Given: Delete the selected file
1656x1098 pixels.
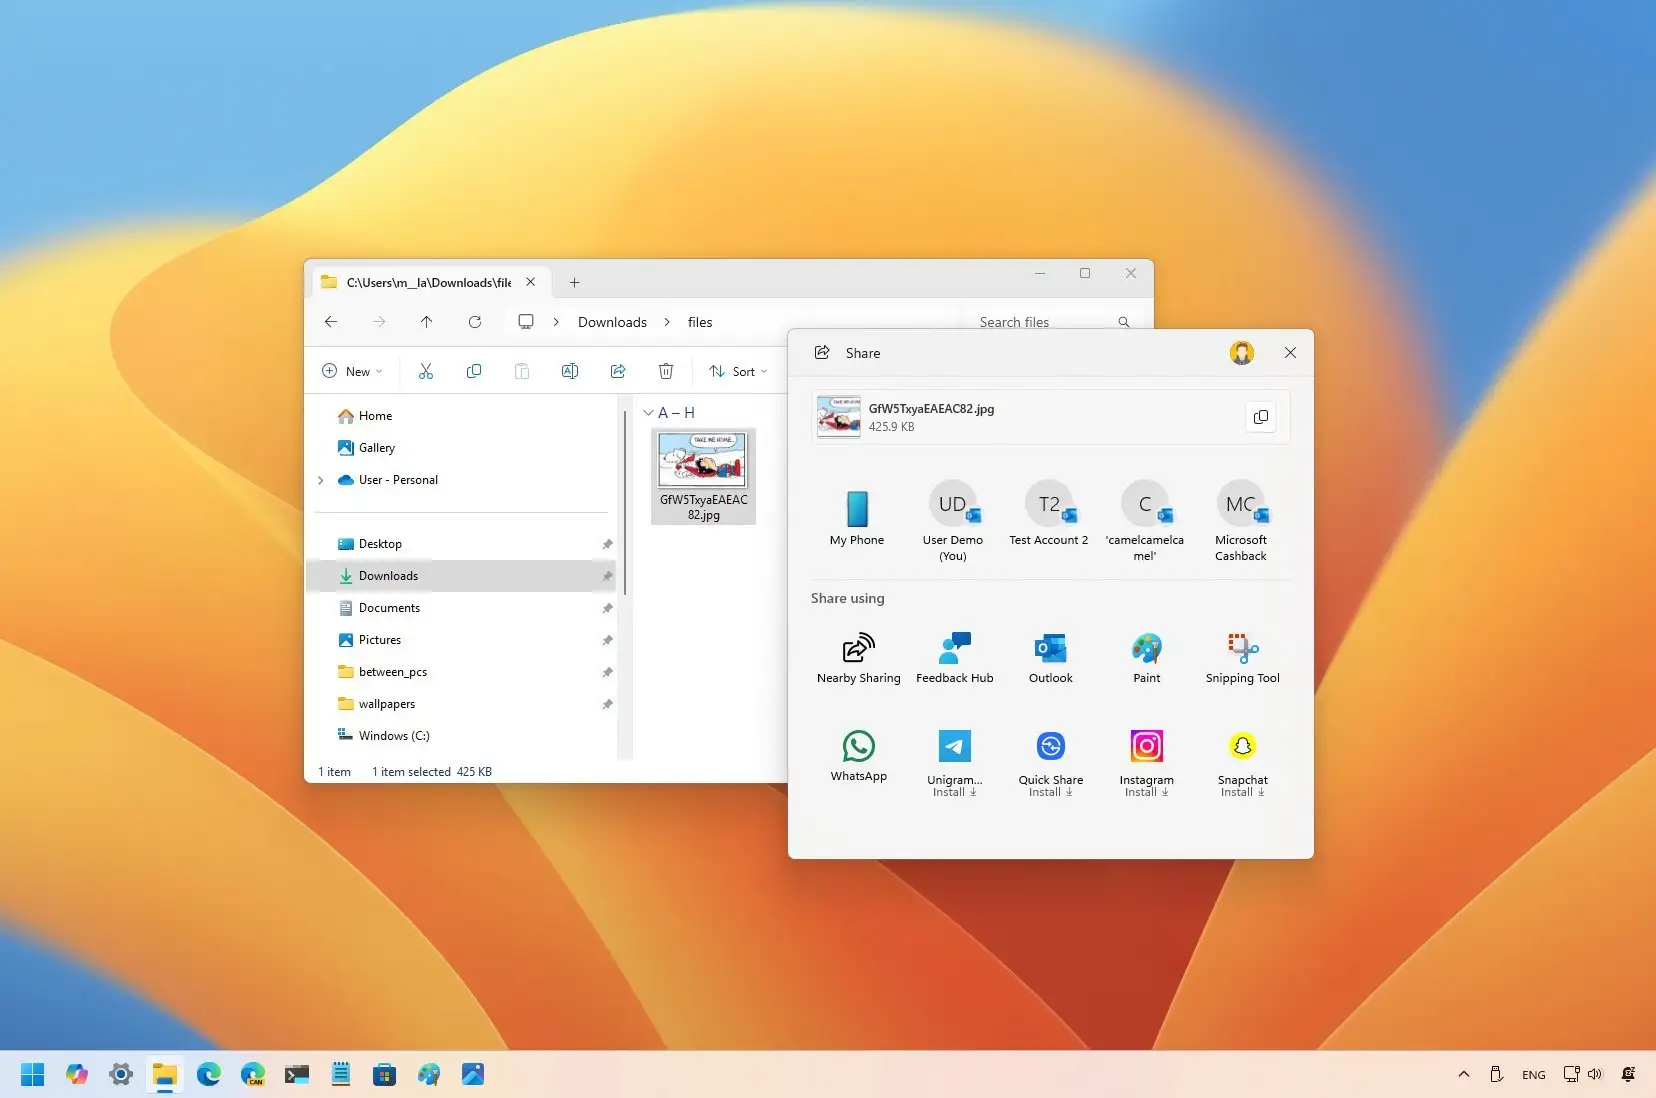Looking at the screenshot, I should tap(666, 371).
